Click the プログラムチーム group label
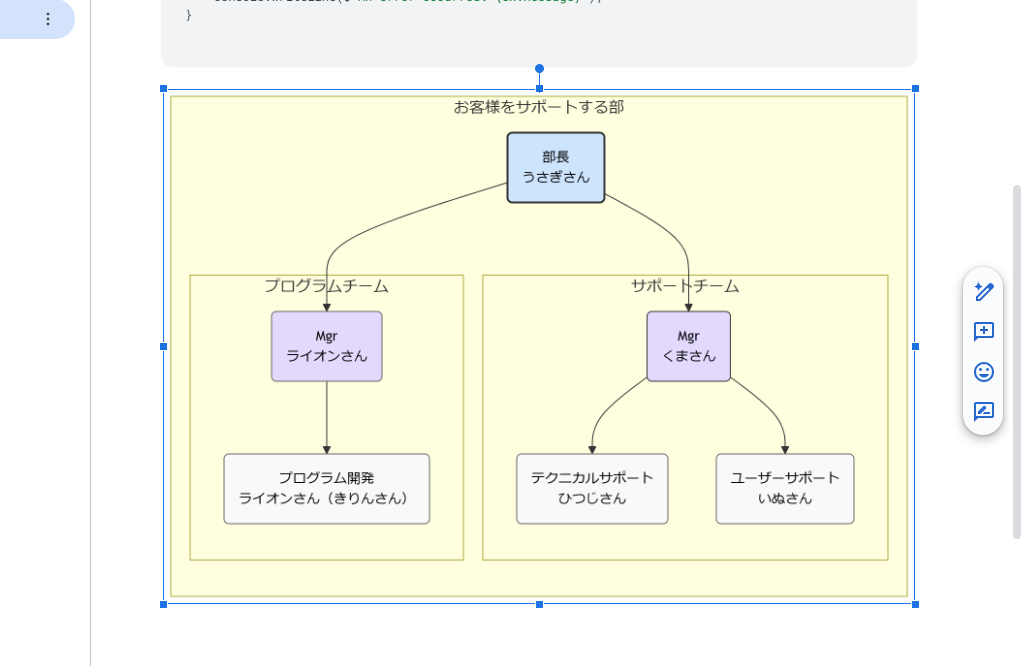 pos(326,286)
